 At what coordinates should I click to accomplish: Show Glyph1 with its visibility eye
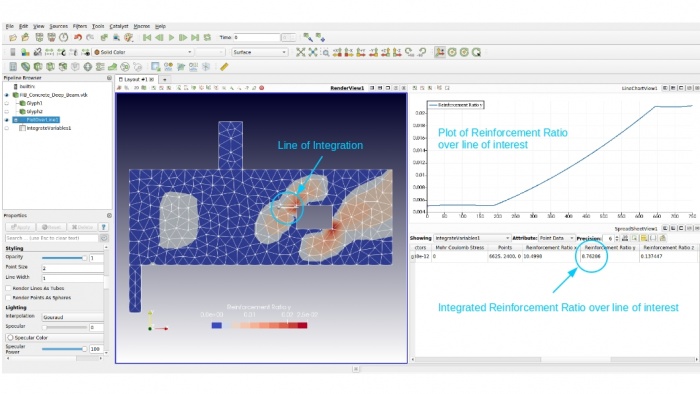(7, 103)
